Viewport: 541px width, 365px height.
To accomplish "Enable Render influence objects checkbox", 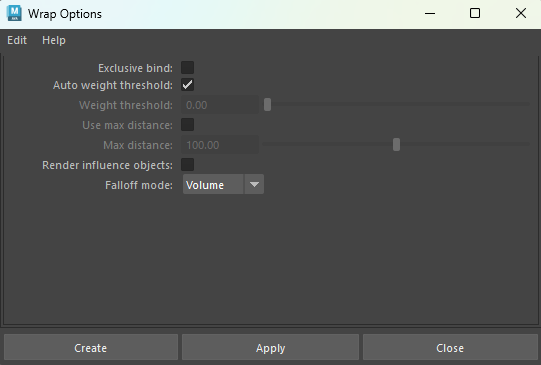I will click(187, 165).
